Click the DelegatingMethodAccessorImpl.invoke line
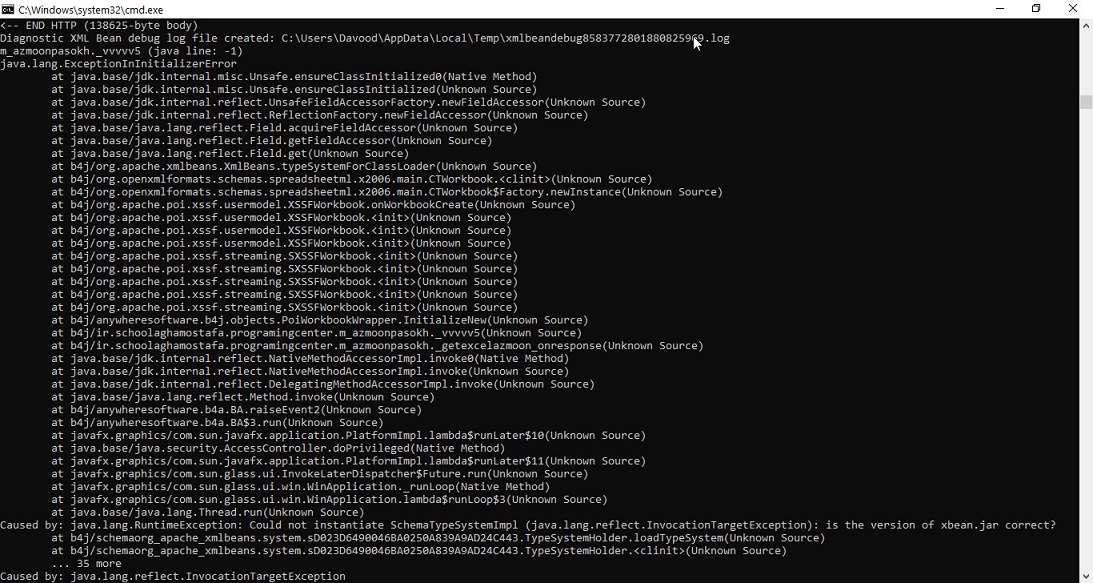 pyautogui.click(x=323, y=384)
